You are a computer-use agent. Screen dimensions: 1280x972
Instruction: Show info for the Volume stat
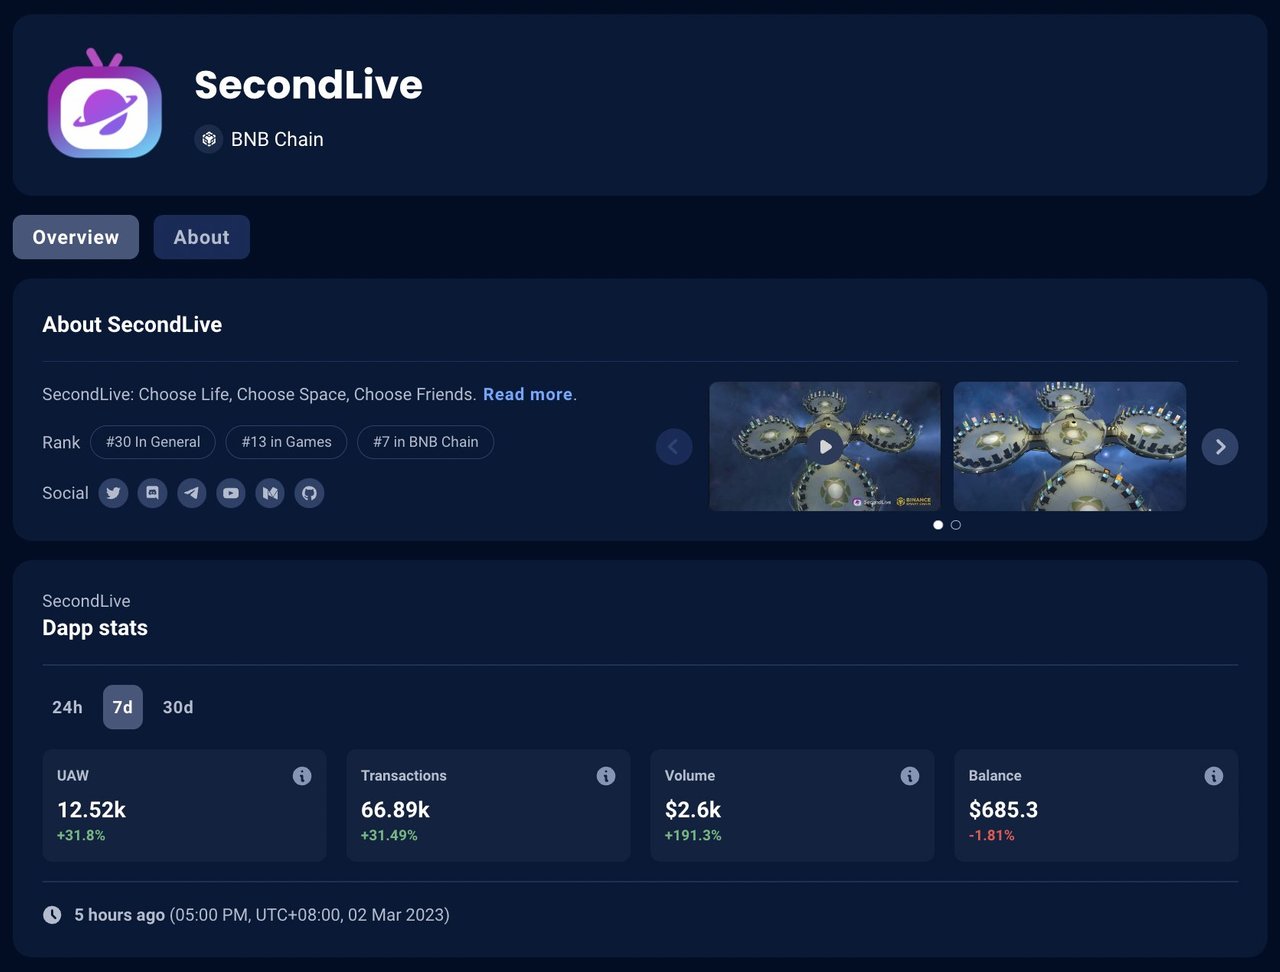click(910, 776)
